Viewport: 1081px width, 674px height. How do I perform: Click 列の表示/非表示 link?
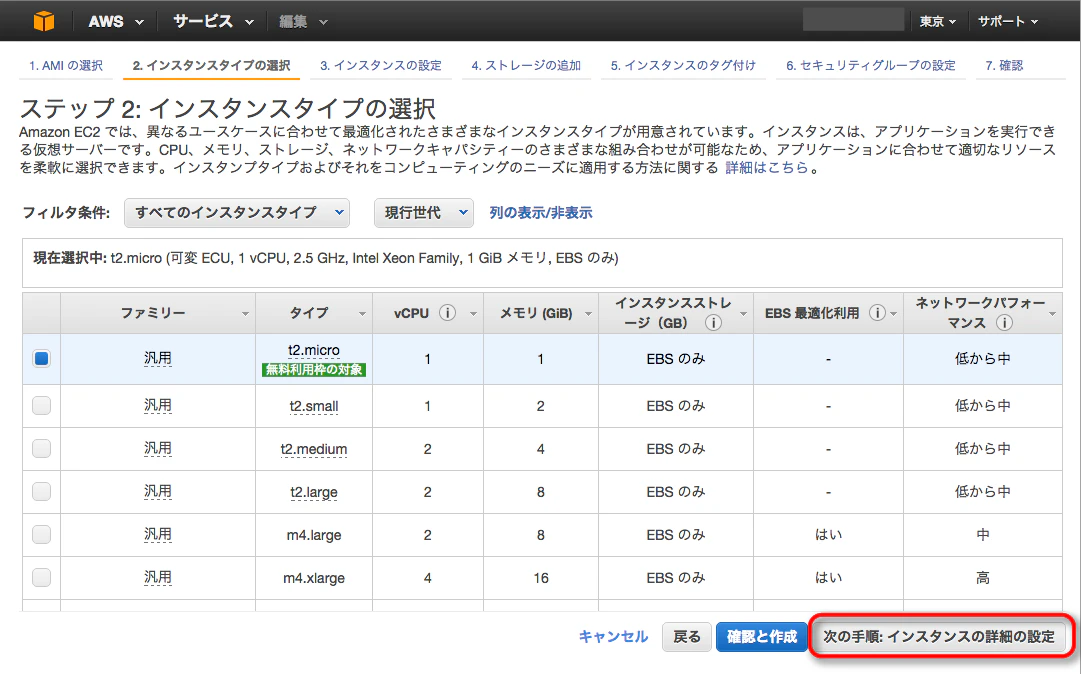540,213
